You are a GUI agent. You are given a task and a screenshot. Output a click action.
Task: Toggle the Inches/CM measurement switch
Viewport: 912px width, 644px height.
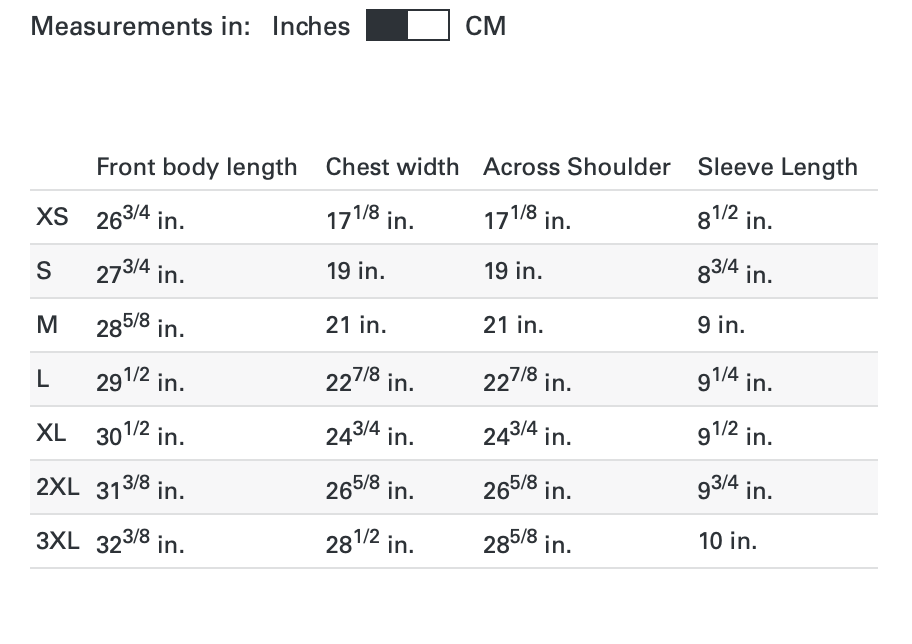[407, 25]
